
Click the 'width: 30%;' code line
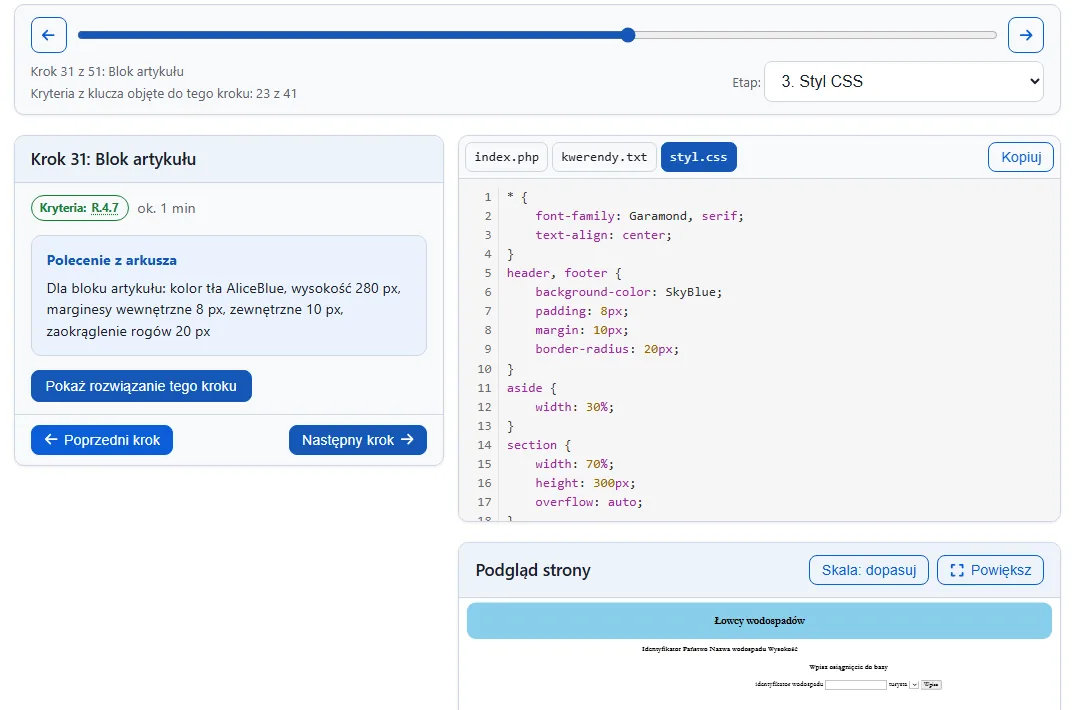click(575, 407)
